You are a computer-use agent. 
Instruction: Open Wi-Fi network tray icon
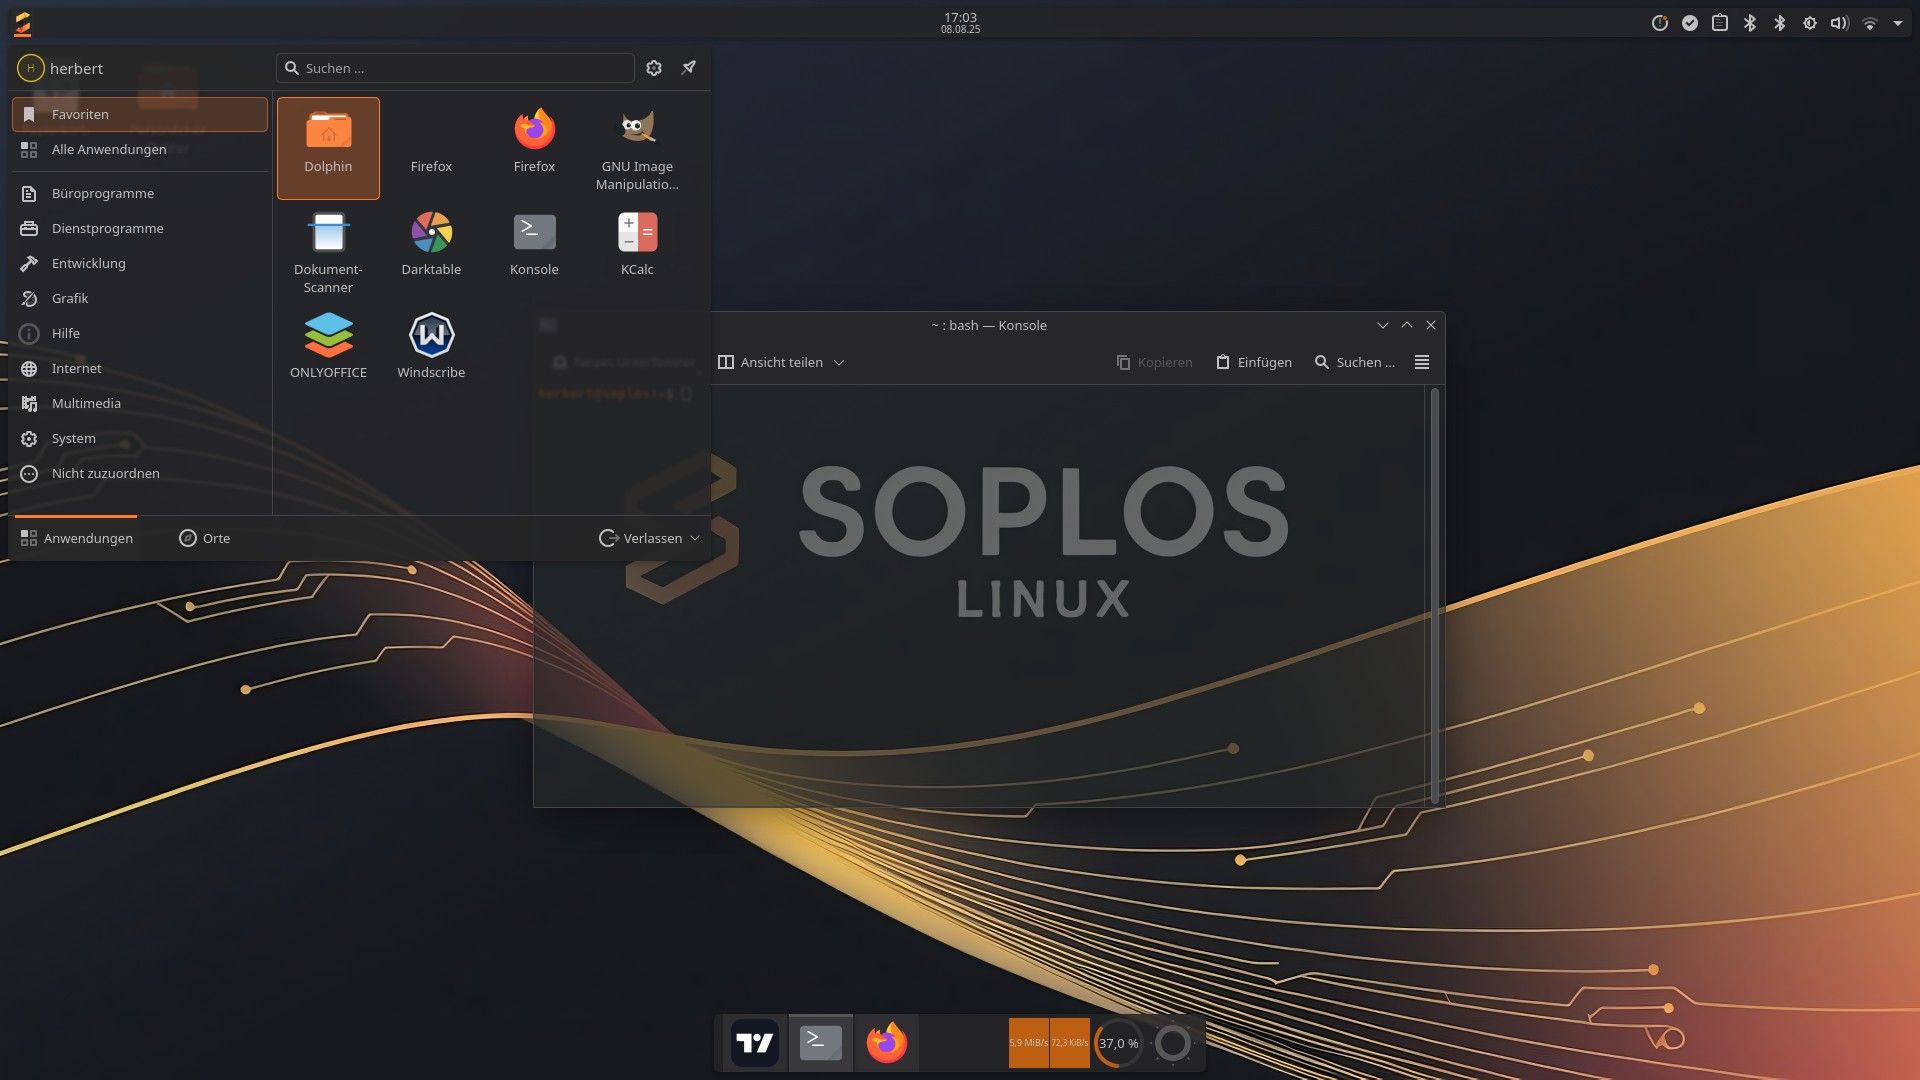pyautogui.click(x=1870, y=23)
